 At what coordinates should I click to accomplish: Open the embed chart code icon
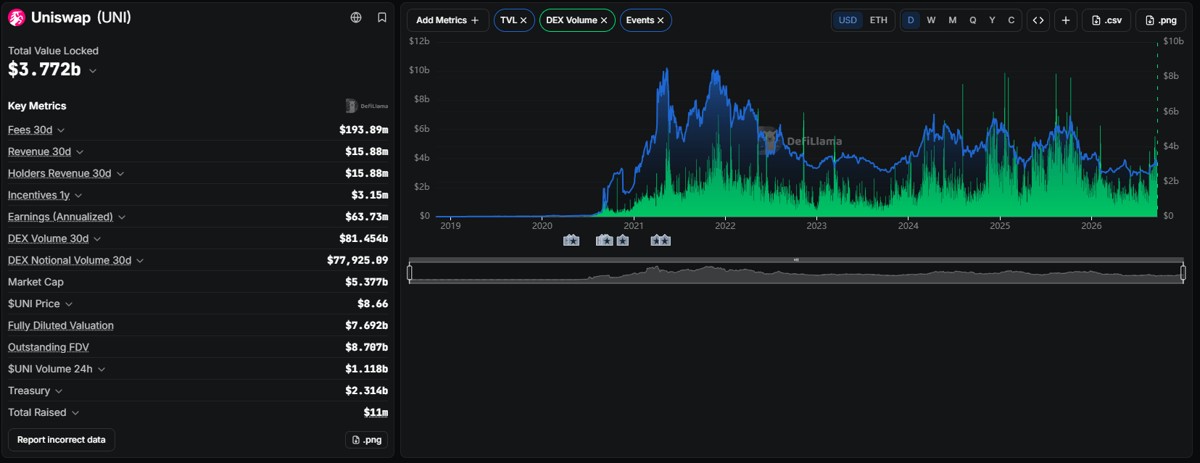[1038, 20]
